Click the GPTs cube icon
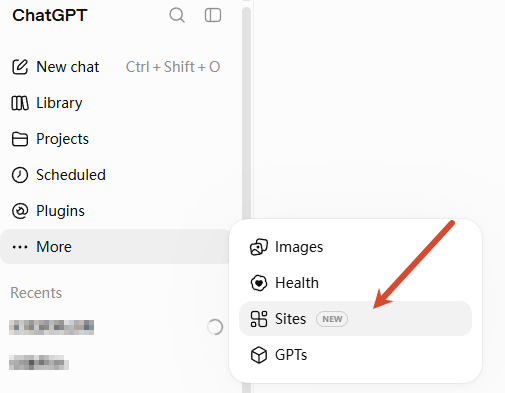The width and height of the screenshot is (505, 393). coord(259,355)
